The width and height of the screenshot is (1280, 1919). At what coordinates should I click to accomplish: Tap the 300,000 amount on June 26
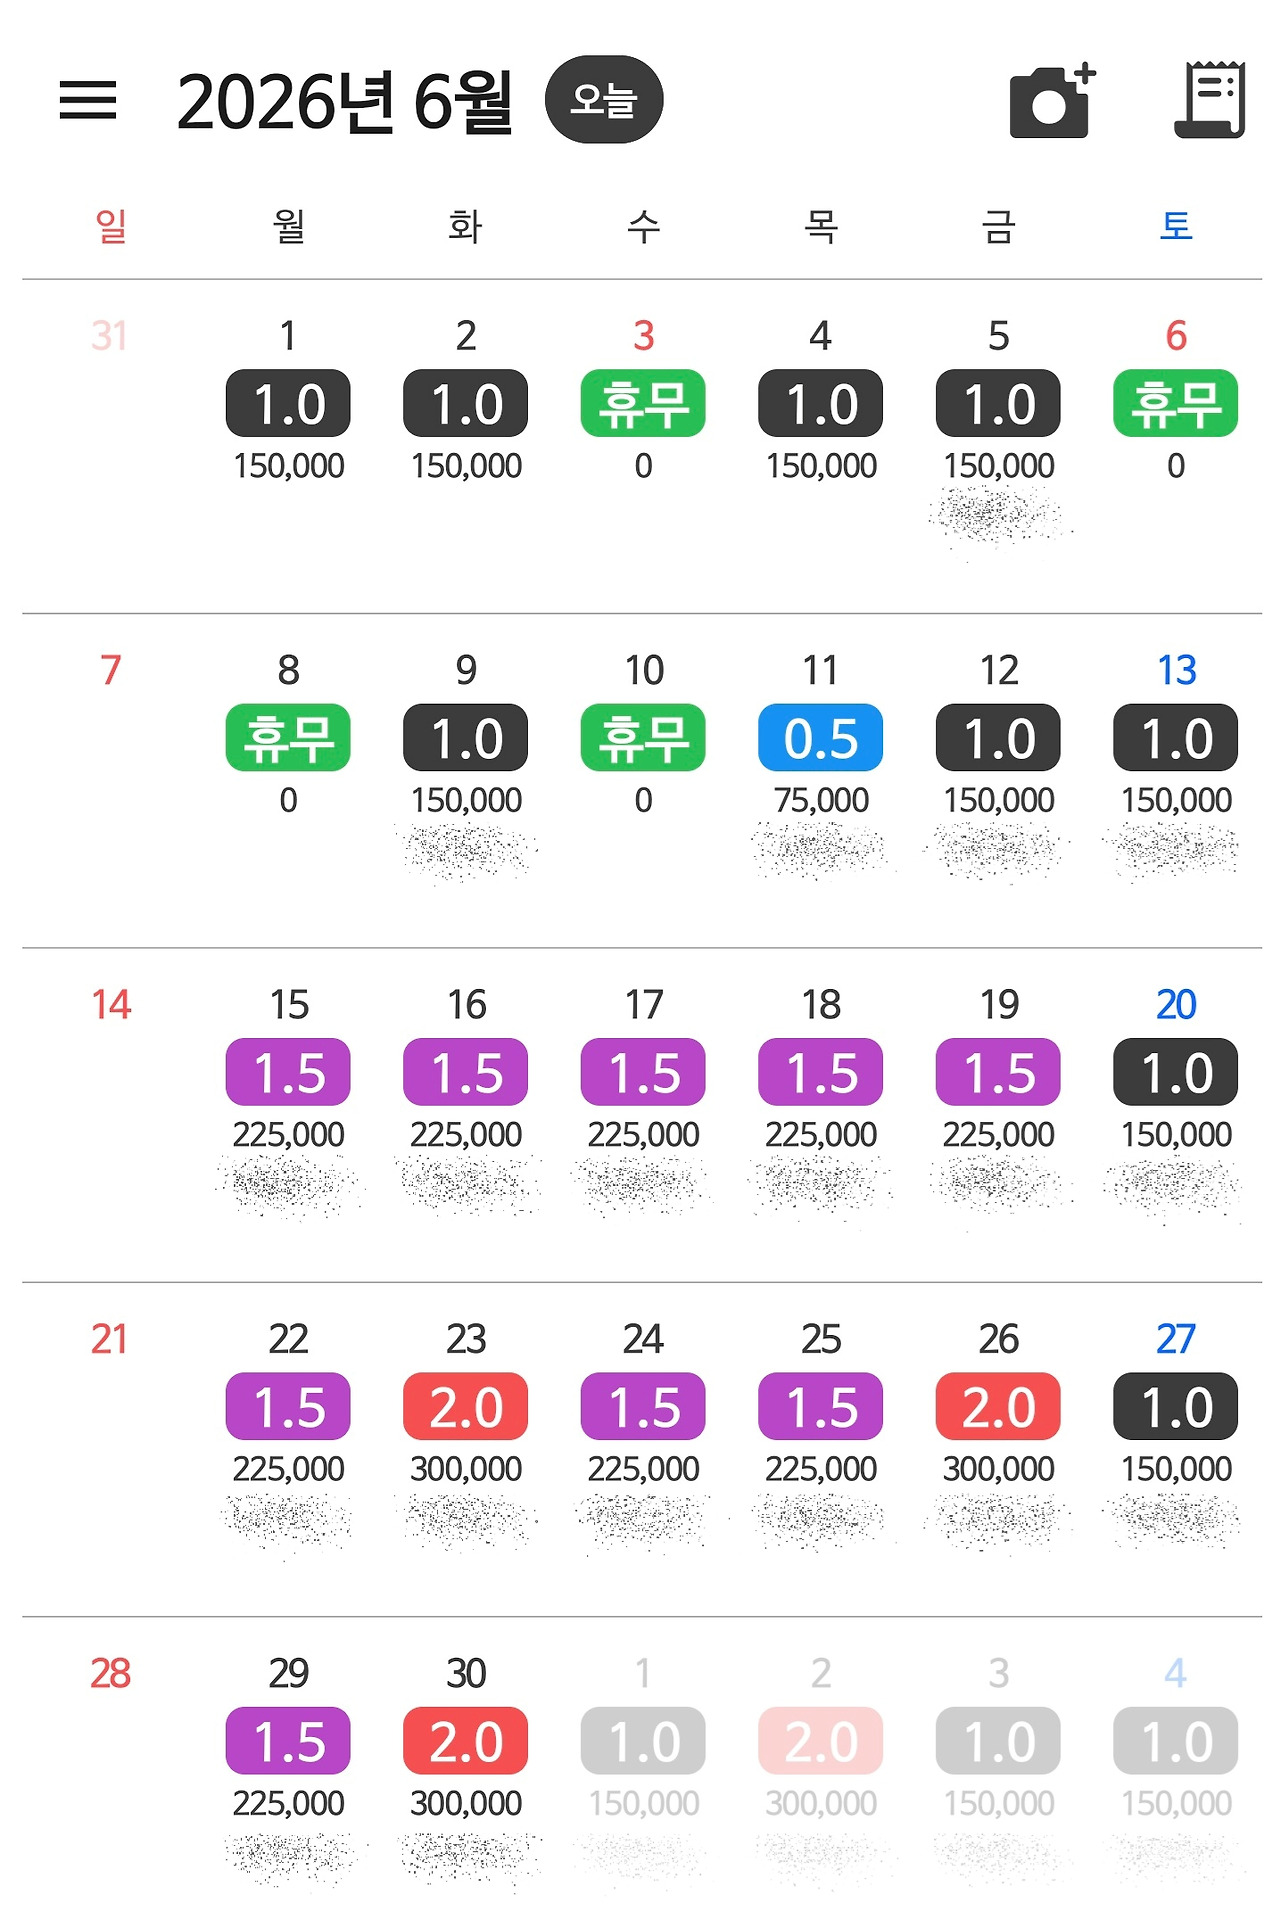(999, 1469)
